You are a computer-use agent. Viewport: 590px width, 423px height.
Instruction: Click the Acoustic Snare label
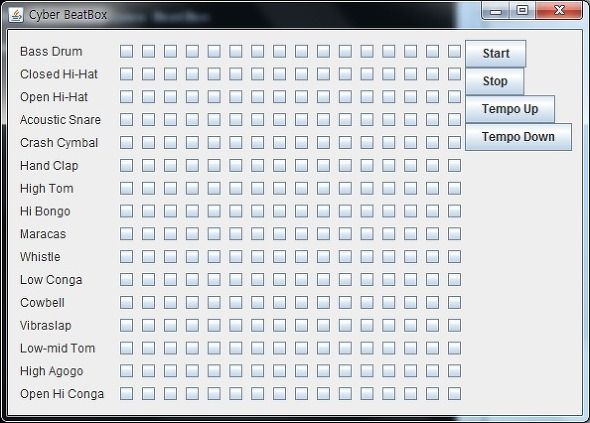tap(61, 120)
